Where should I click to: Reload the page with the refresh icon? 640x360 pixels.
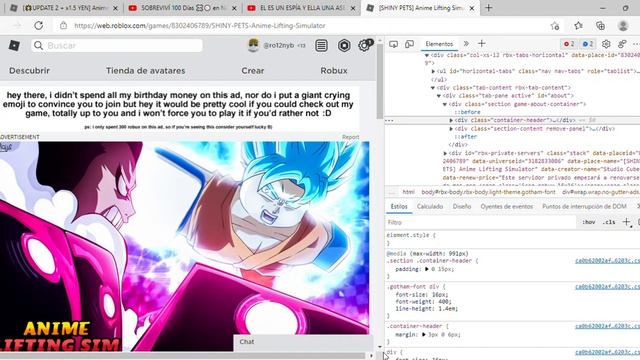point(39,26)
